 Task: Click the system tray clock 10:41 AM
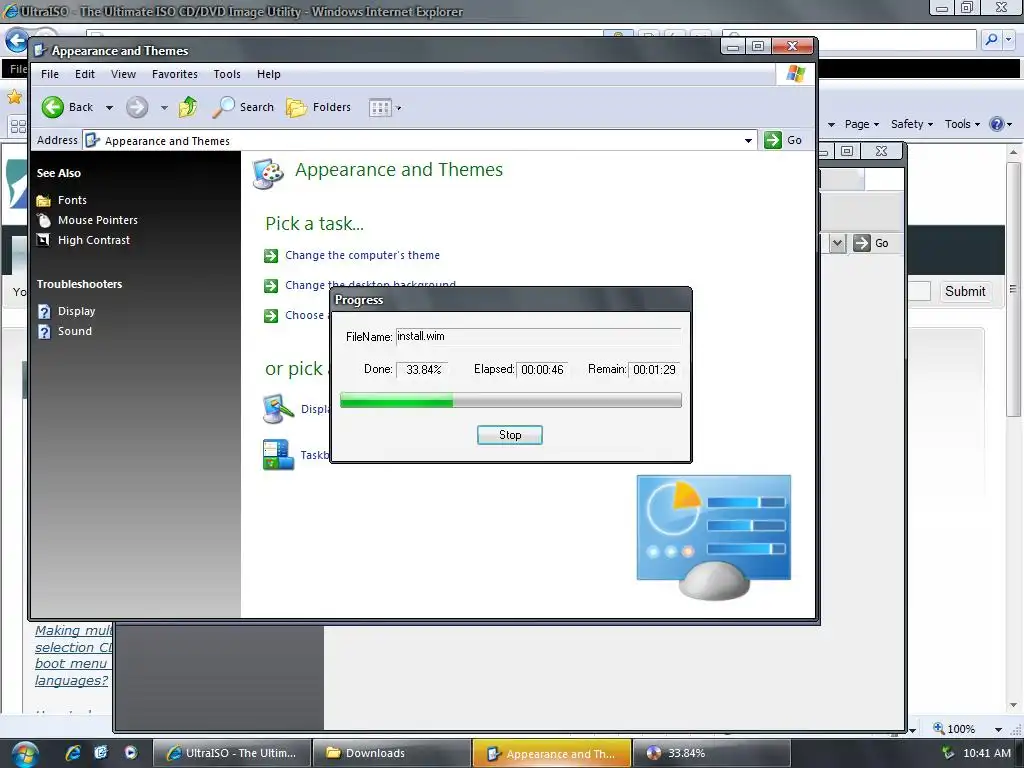tap(987, 753)
